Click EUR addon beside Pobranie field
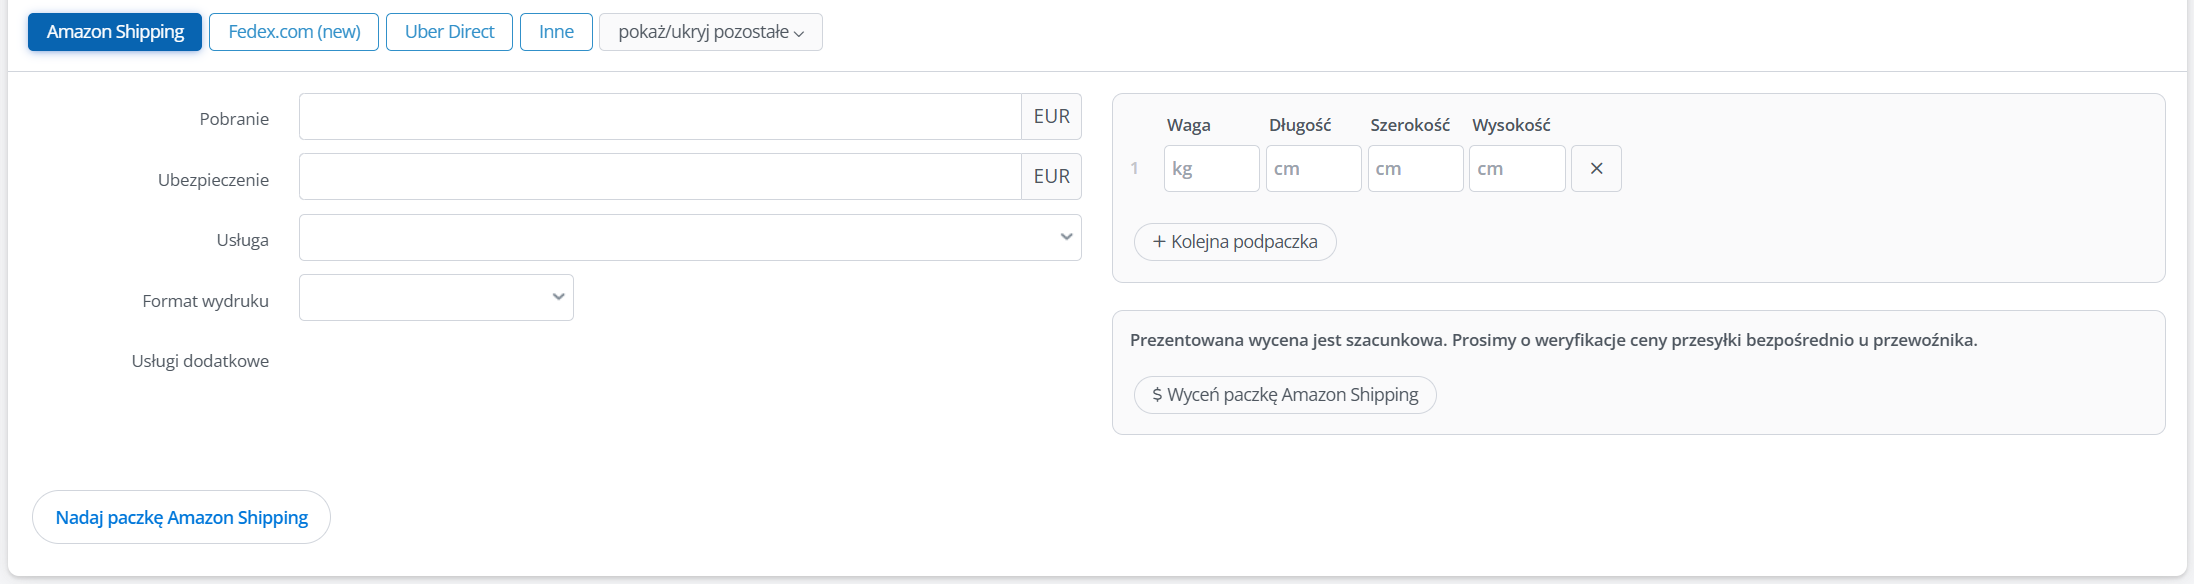This screenshot has width=2194, height=584. point(1051,117)
